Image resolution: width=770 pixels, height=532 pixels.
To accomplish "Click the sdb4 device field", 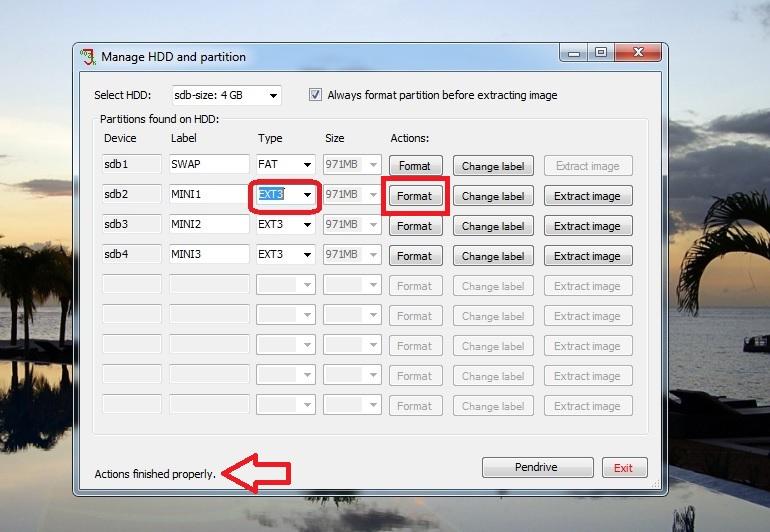I will pos(132,254).
